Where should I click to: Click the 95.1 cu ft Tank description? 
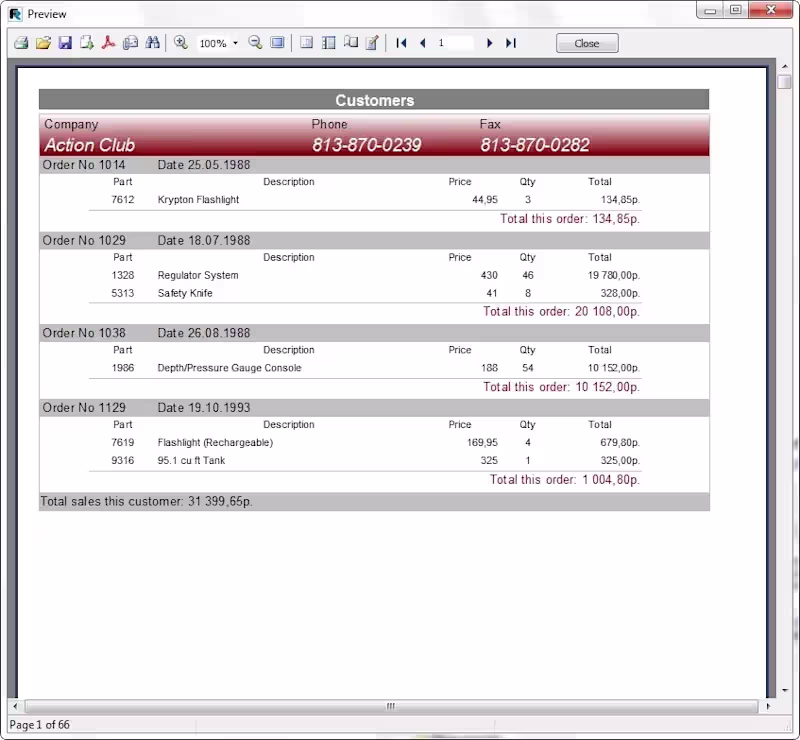[x=191, y=460]
